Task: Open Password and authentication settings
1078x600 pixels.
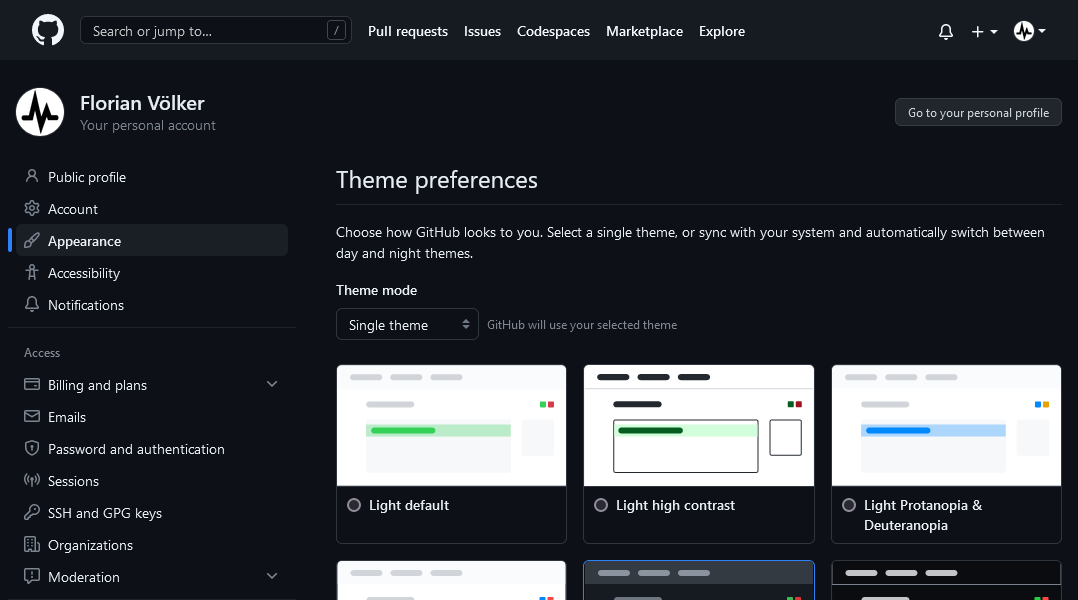Action: coord(151,449)
